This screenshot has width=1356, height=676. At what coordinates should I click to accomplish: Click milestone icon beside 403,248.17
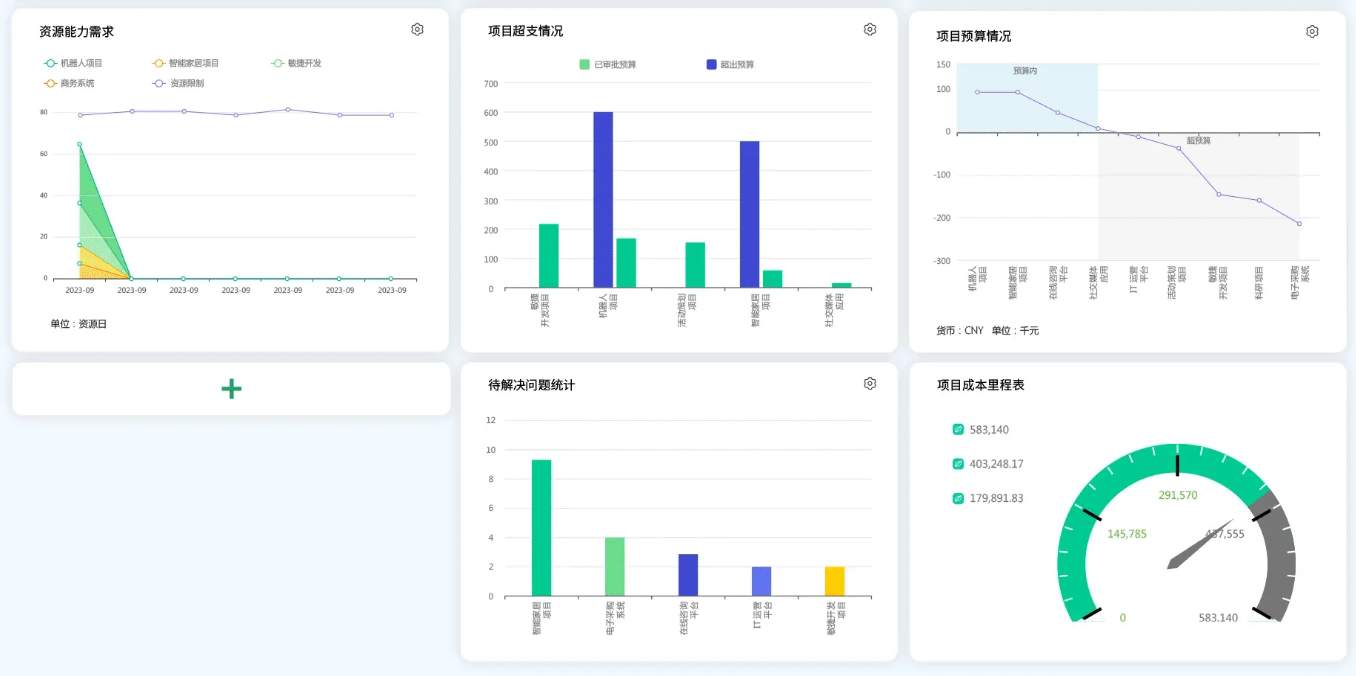pos(957,463)
